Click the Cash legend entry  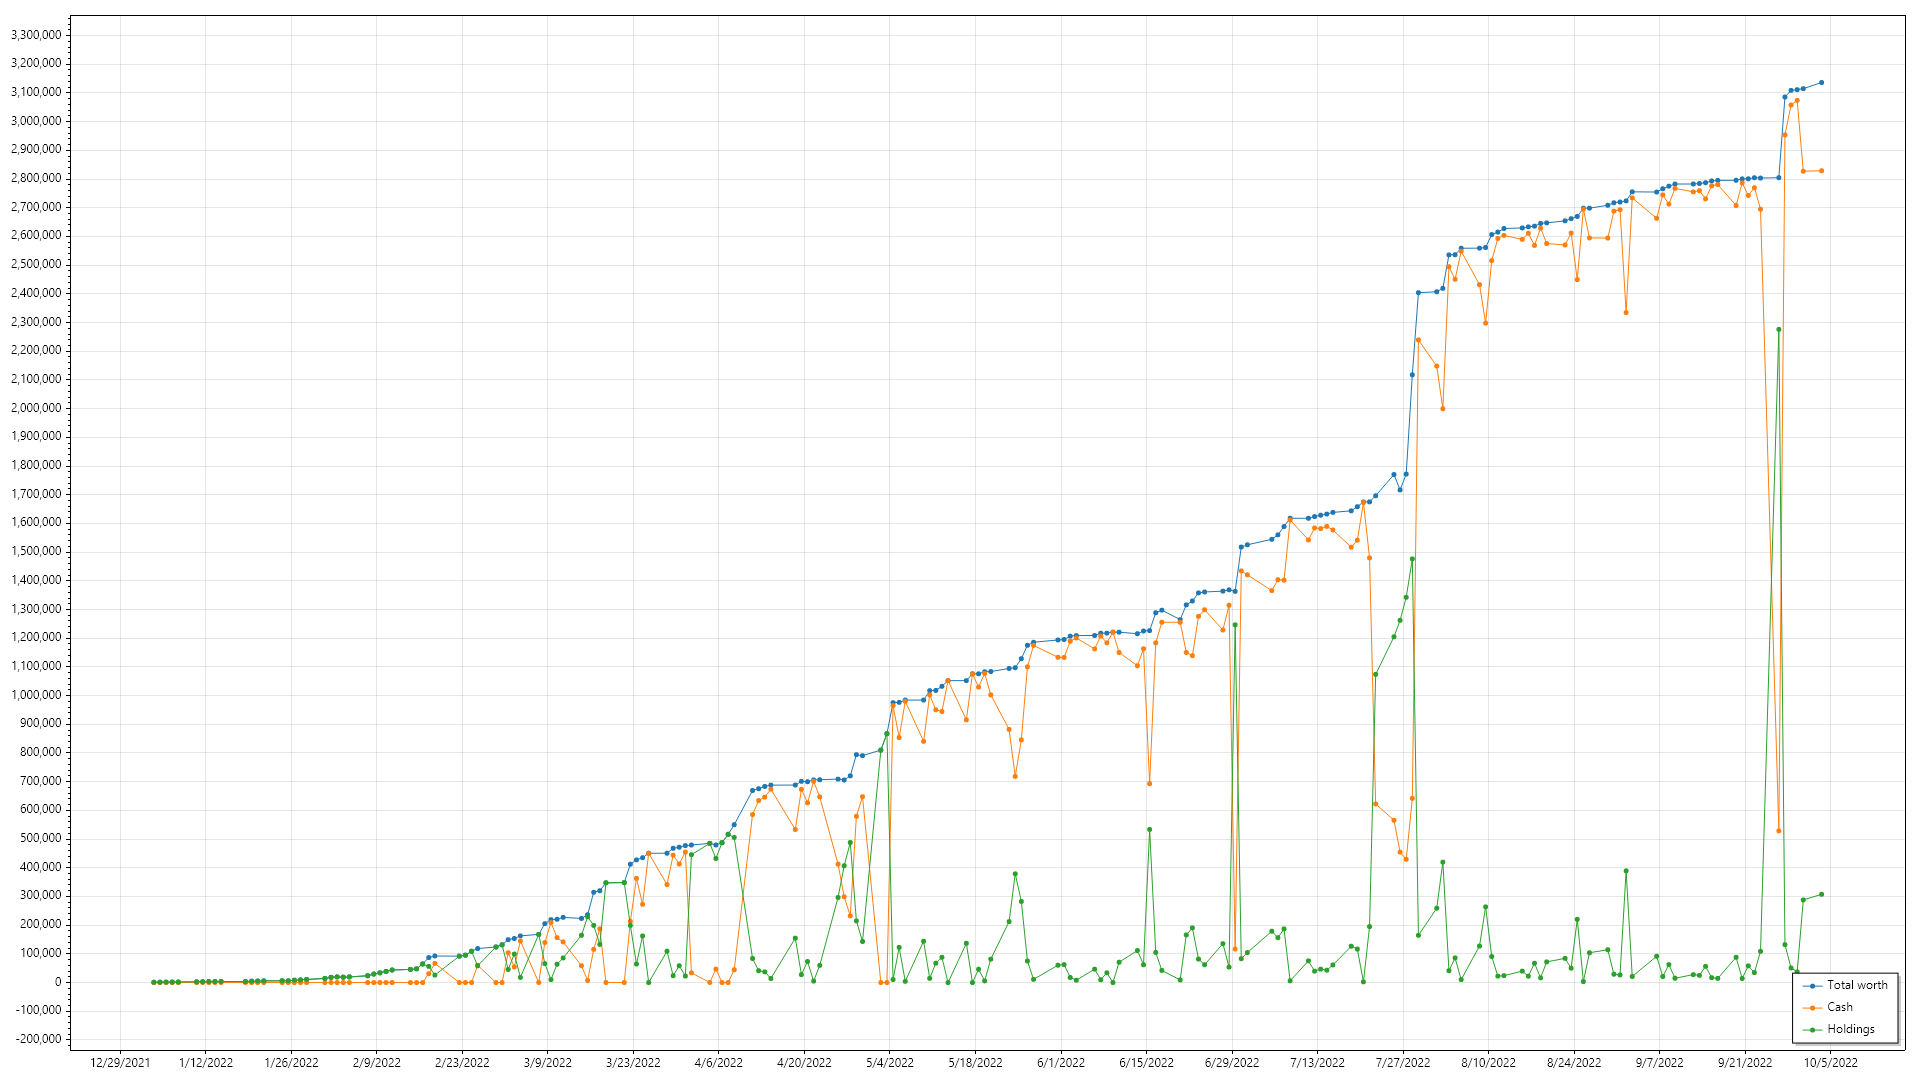(1828, 1007)
